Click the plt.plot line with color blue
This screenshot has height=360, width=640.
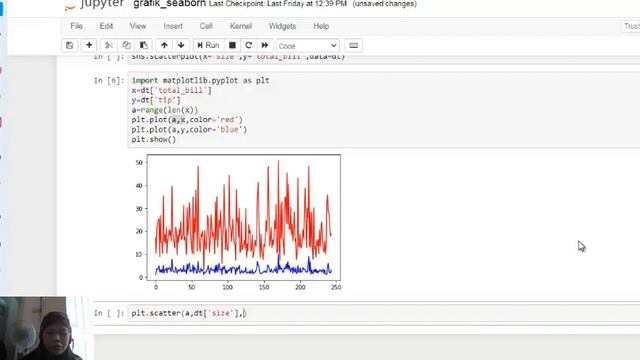(x=189, y=129)
